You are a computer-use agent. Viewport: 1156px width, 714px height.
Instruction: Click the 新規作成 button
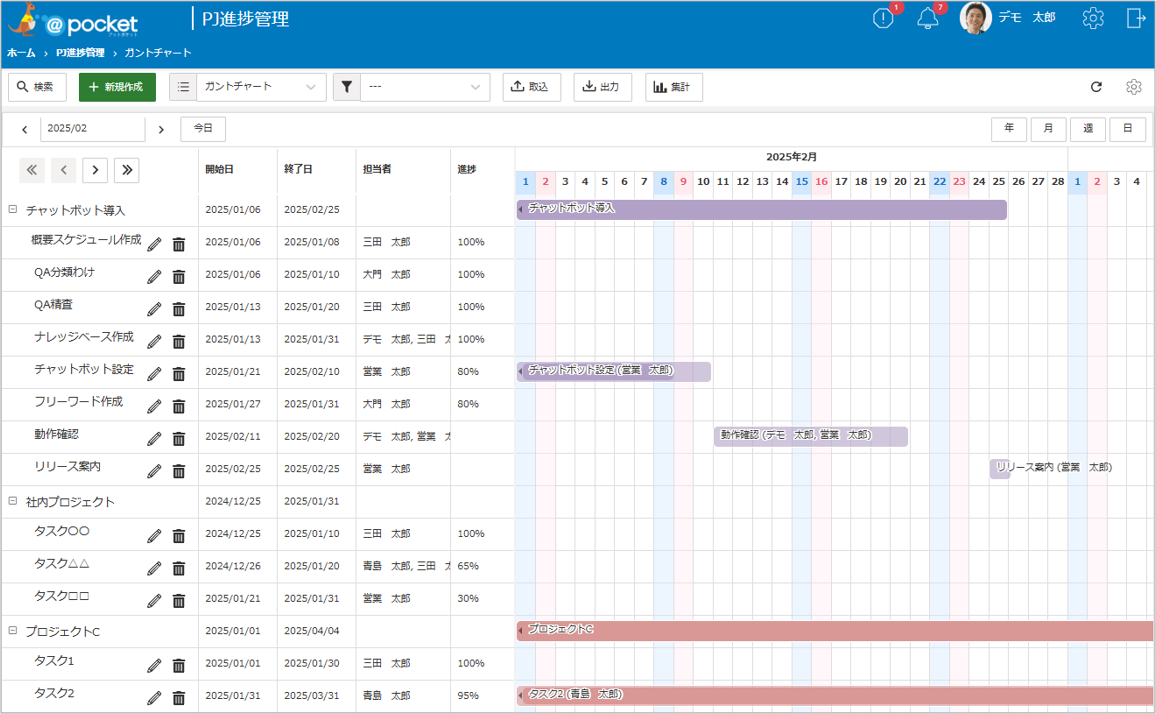[117, 87]
